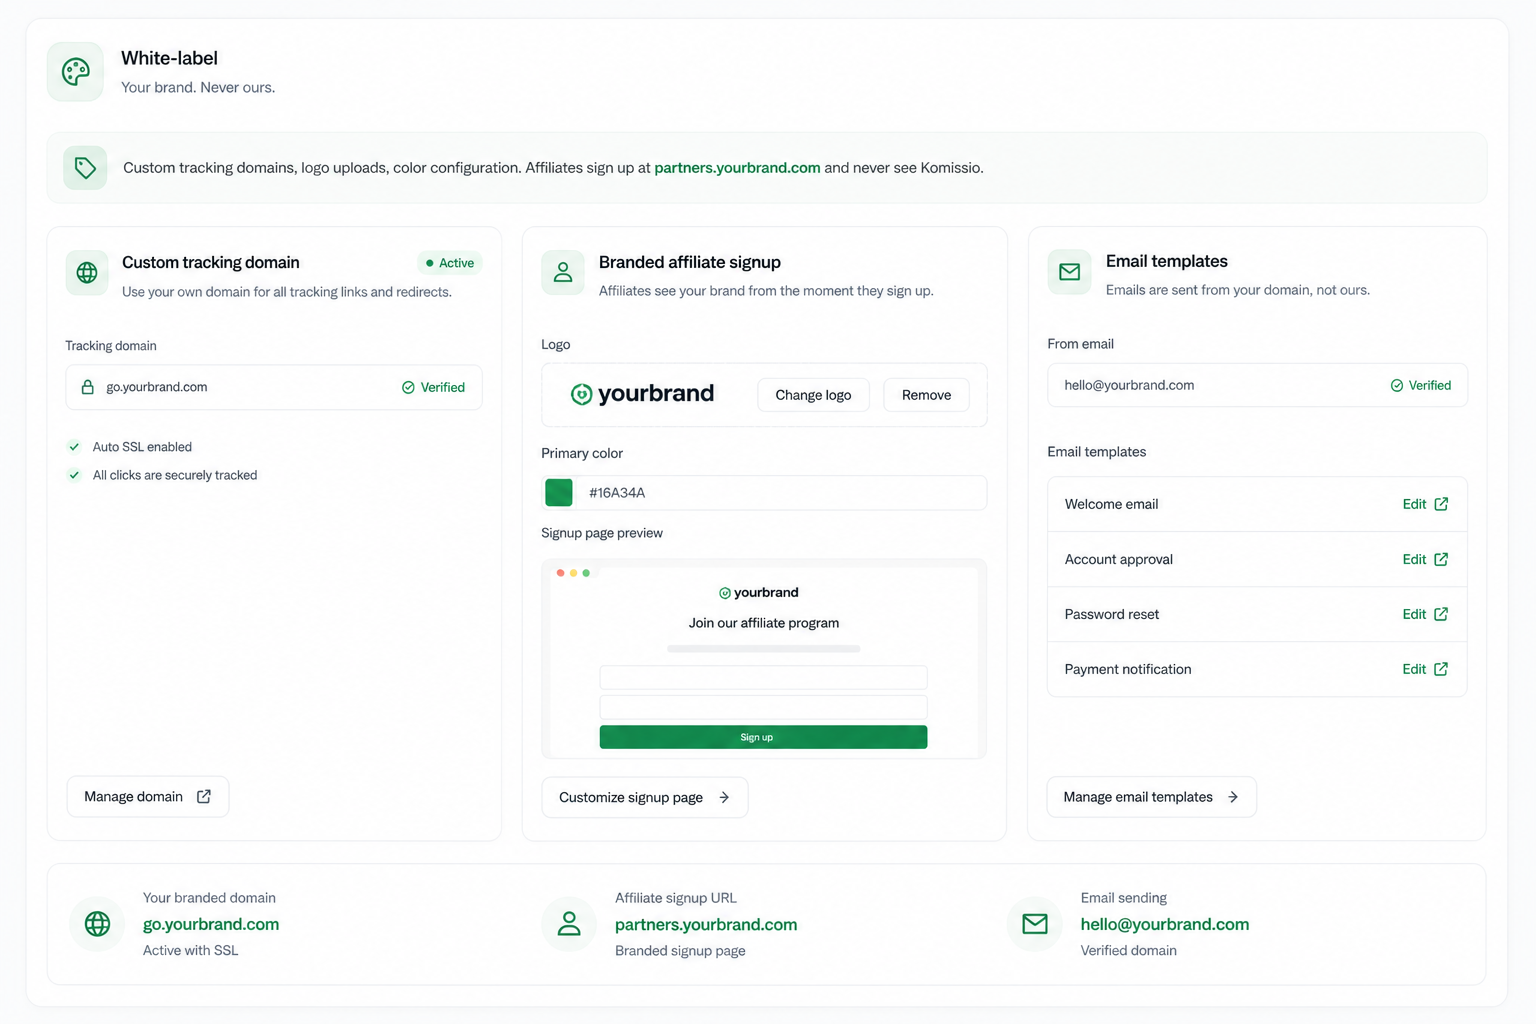Screen dimensions: 1536x1024
Task: Edit the Payment notification template
Action: point(1425,669)
